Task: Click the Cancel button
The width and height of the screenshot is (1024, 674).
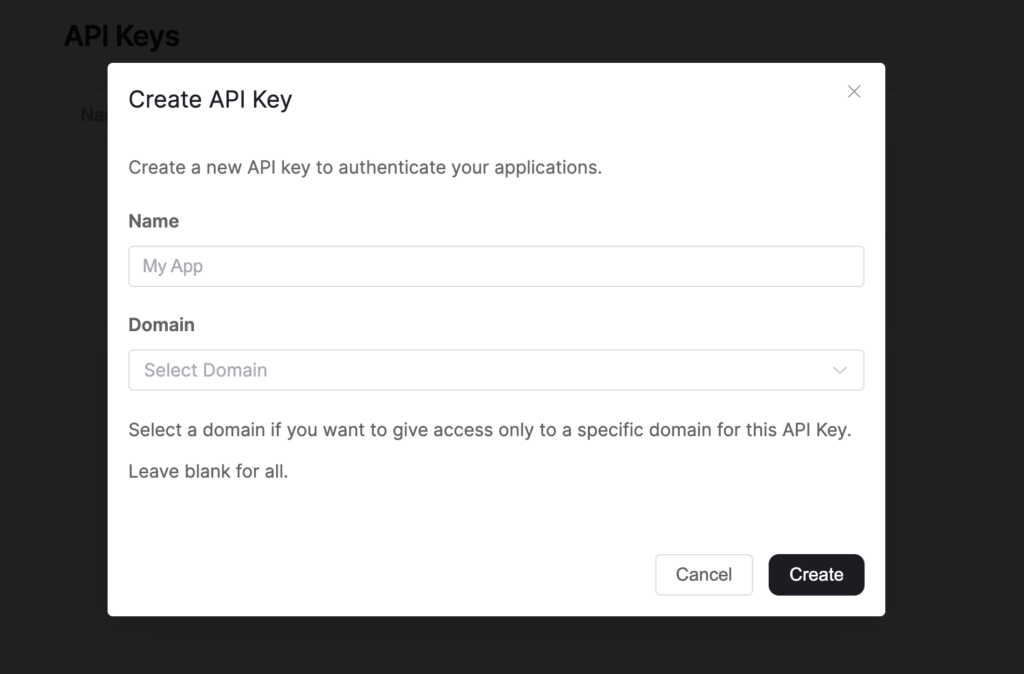Action: pyautogui.click(x=704, y=574)
